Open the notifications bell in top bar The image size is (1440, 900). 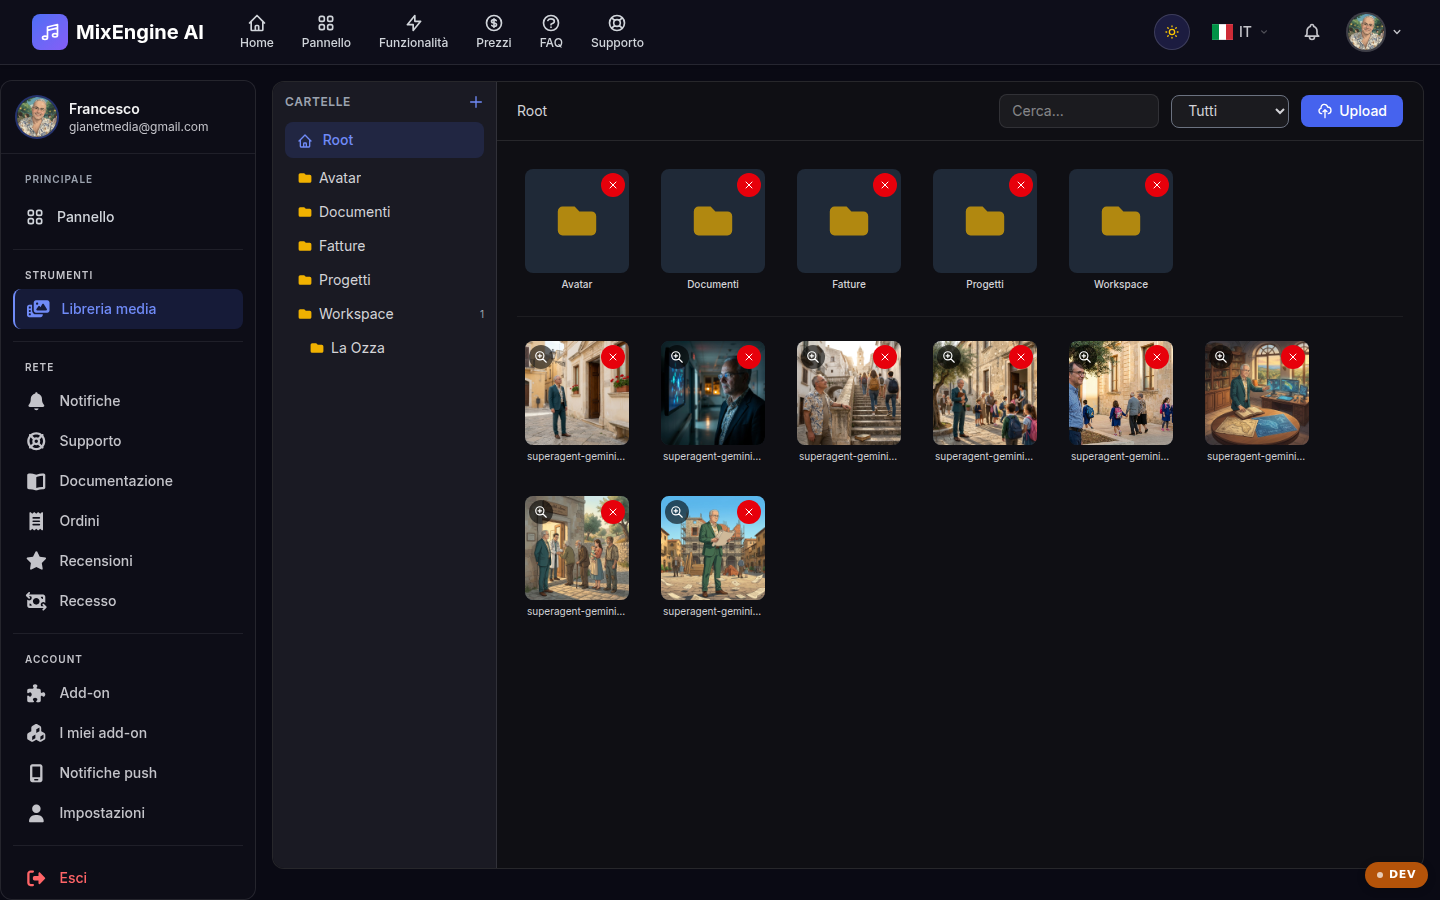1312,32
